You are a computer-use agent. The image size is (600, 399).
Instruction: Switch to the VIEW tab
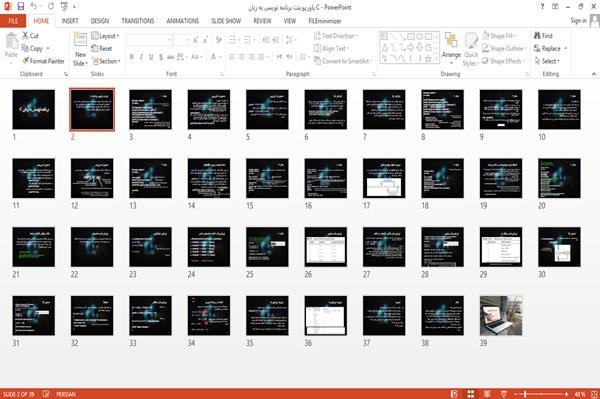pyautogui.click(x=290, y=21)
